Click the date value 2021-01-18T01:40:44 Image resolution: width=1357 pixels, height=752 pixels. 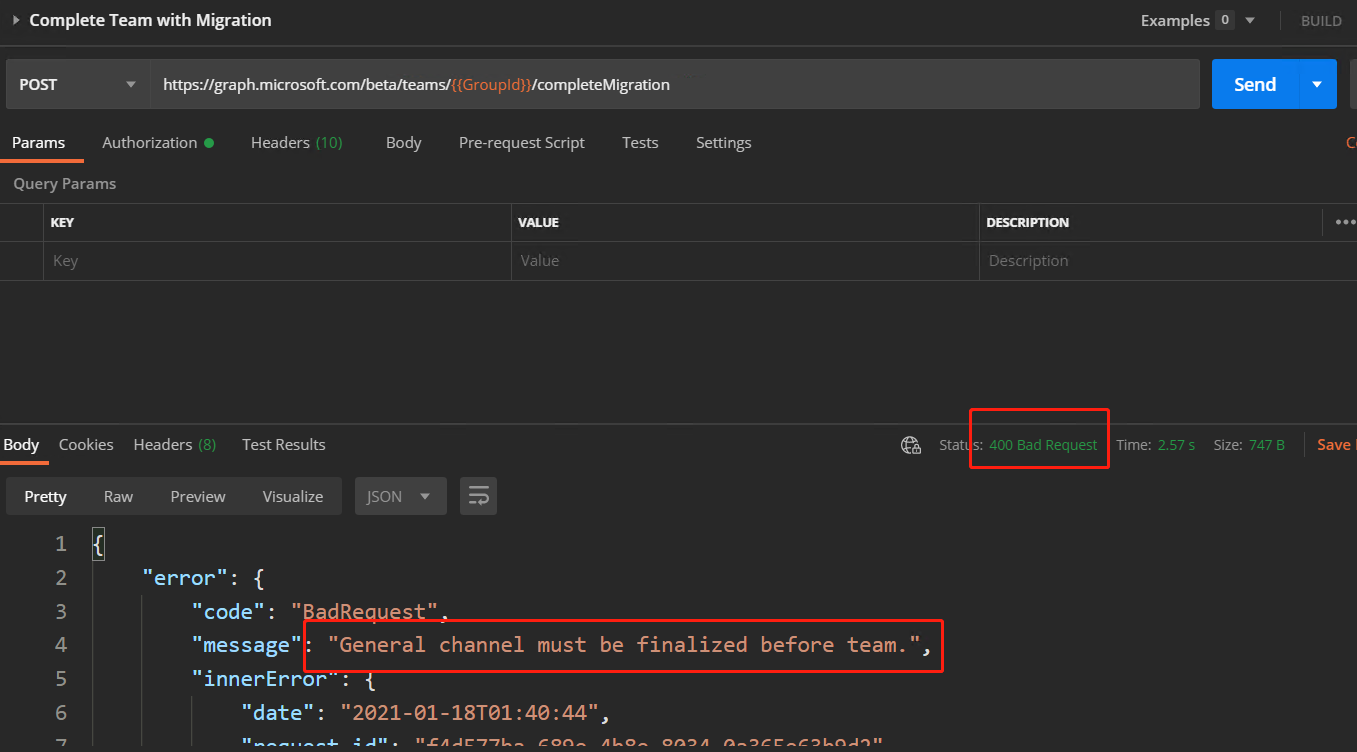click(x=469, y=713)
